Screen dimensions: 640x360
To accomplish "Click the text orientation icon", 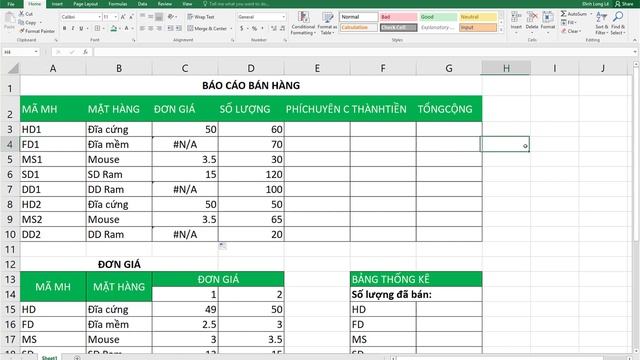I will click(x=171, y=17).
